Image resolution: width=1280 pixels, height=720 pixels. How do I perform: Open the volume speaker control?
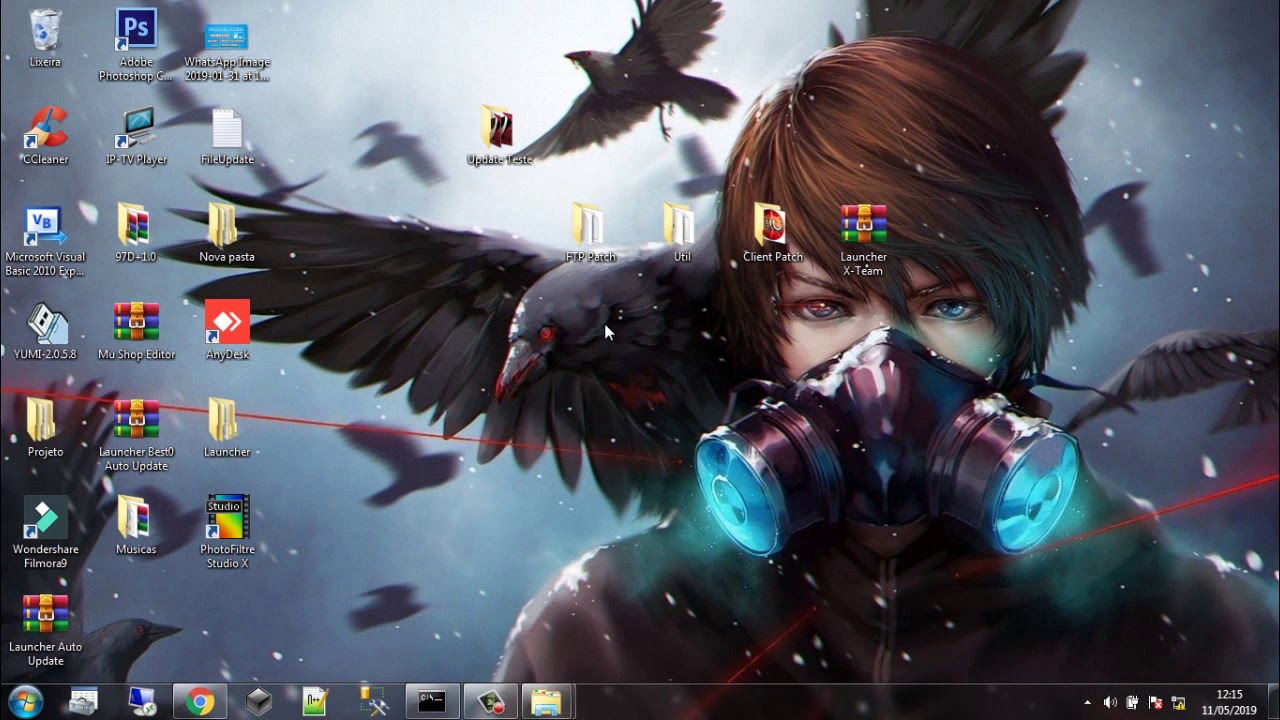(1110, 702)
